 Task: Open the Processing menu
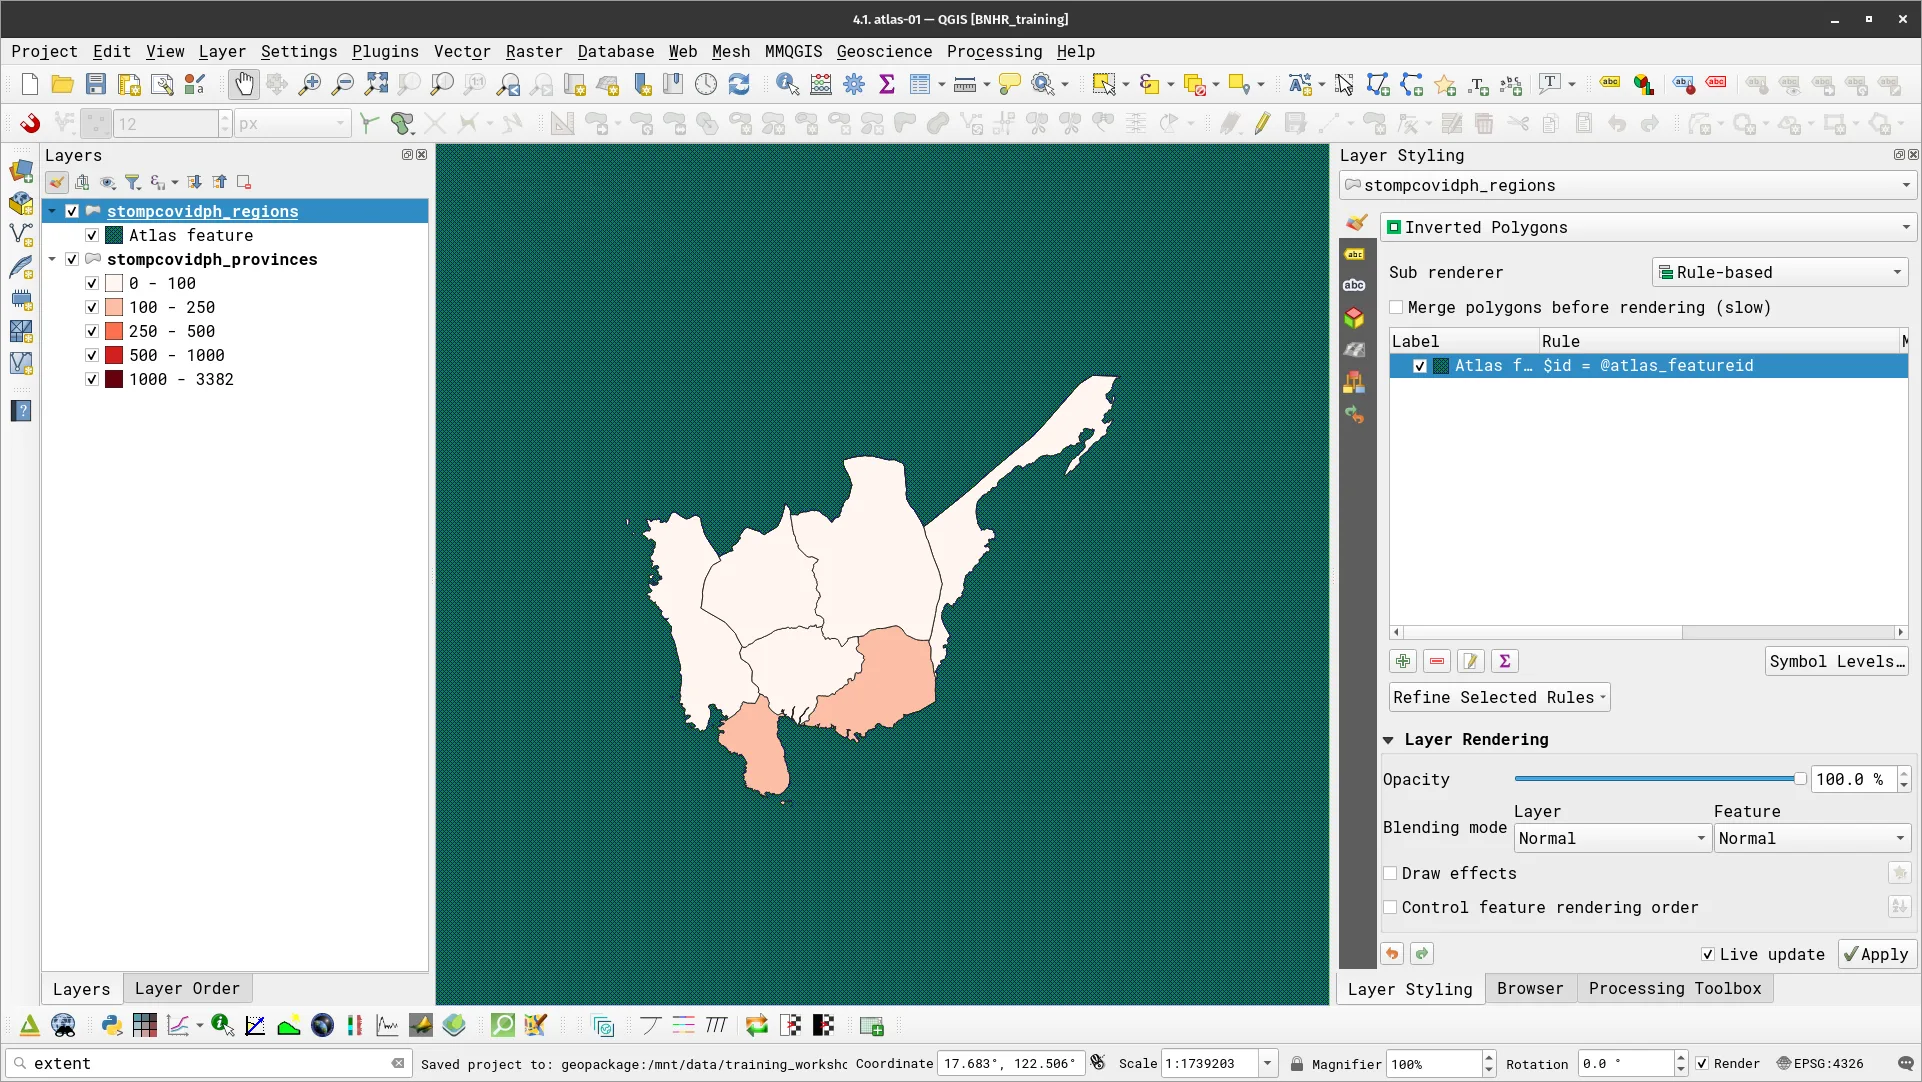point(993,51)
